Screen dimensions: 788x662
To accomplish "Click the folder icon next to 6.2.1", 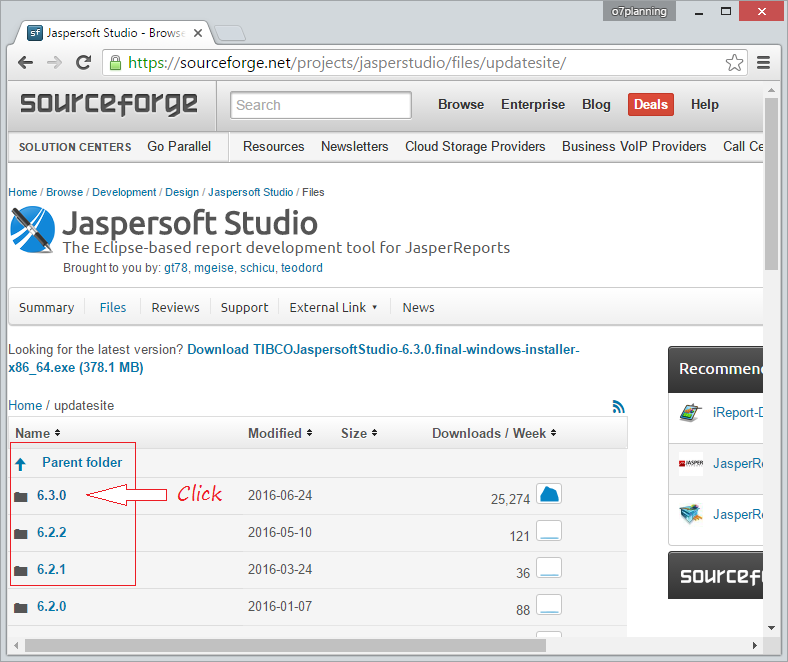I will point(21,571).
